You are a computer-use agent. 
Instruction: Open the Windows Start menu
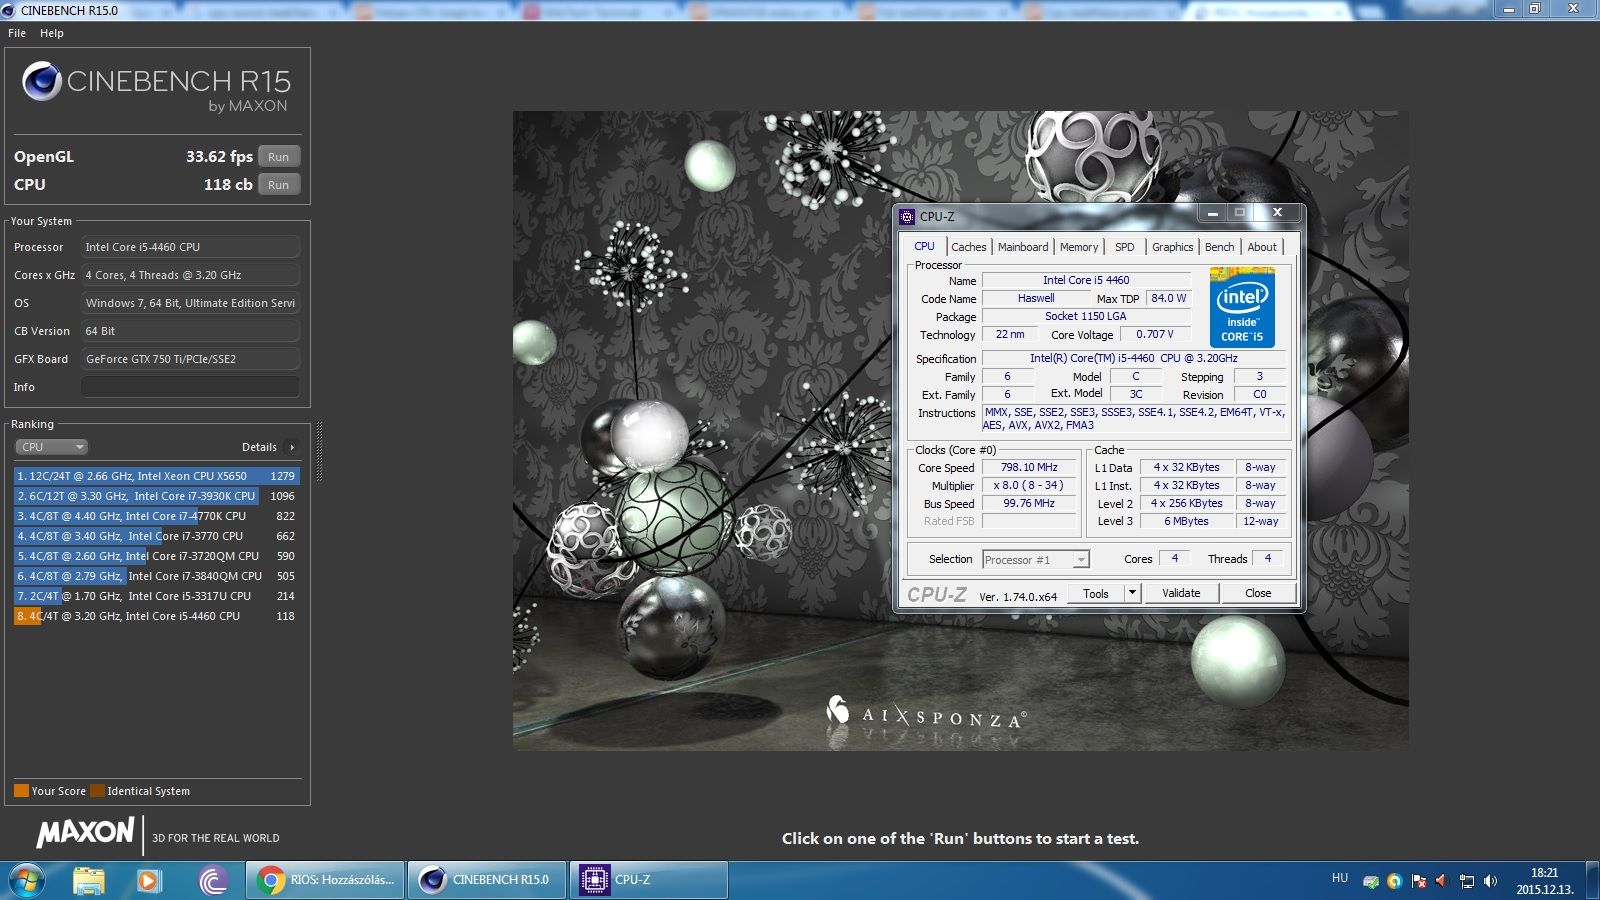point(25,880)
